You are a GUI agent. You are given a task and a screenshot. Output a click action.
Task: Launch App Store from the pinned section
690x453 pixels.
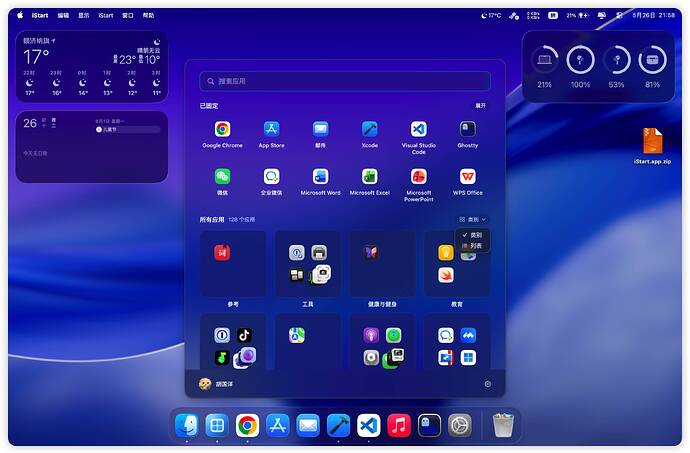(x=272, y=129)
